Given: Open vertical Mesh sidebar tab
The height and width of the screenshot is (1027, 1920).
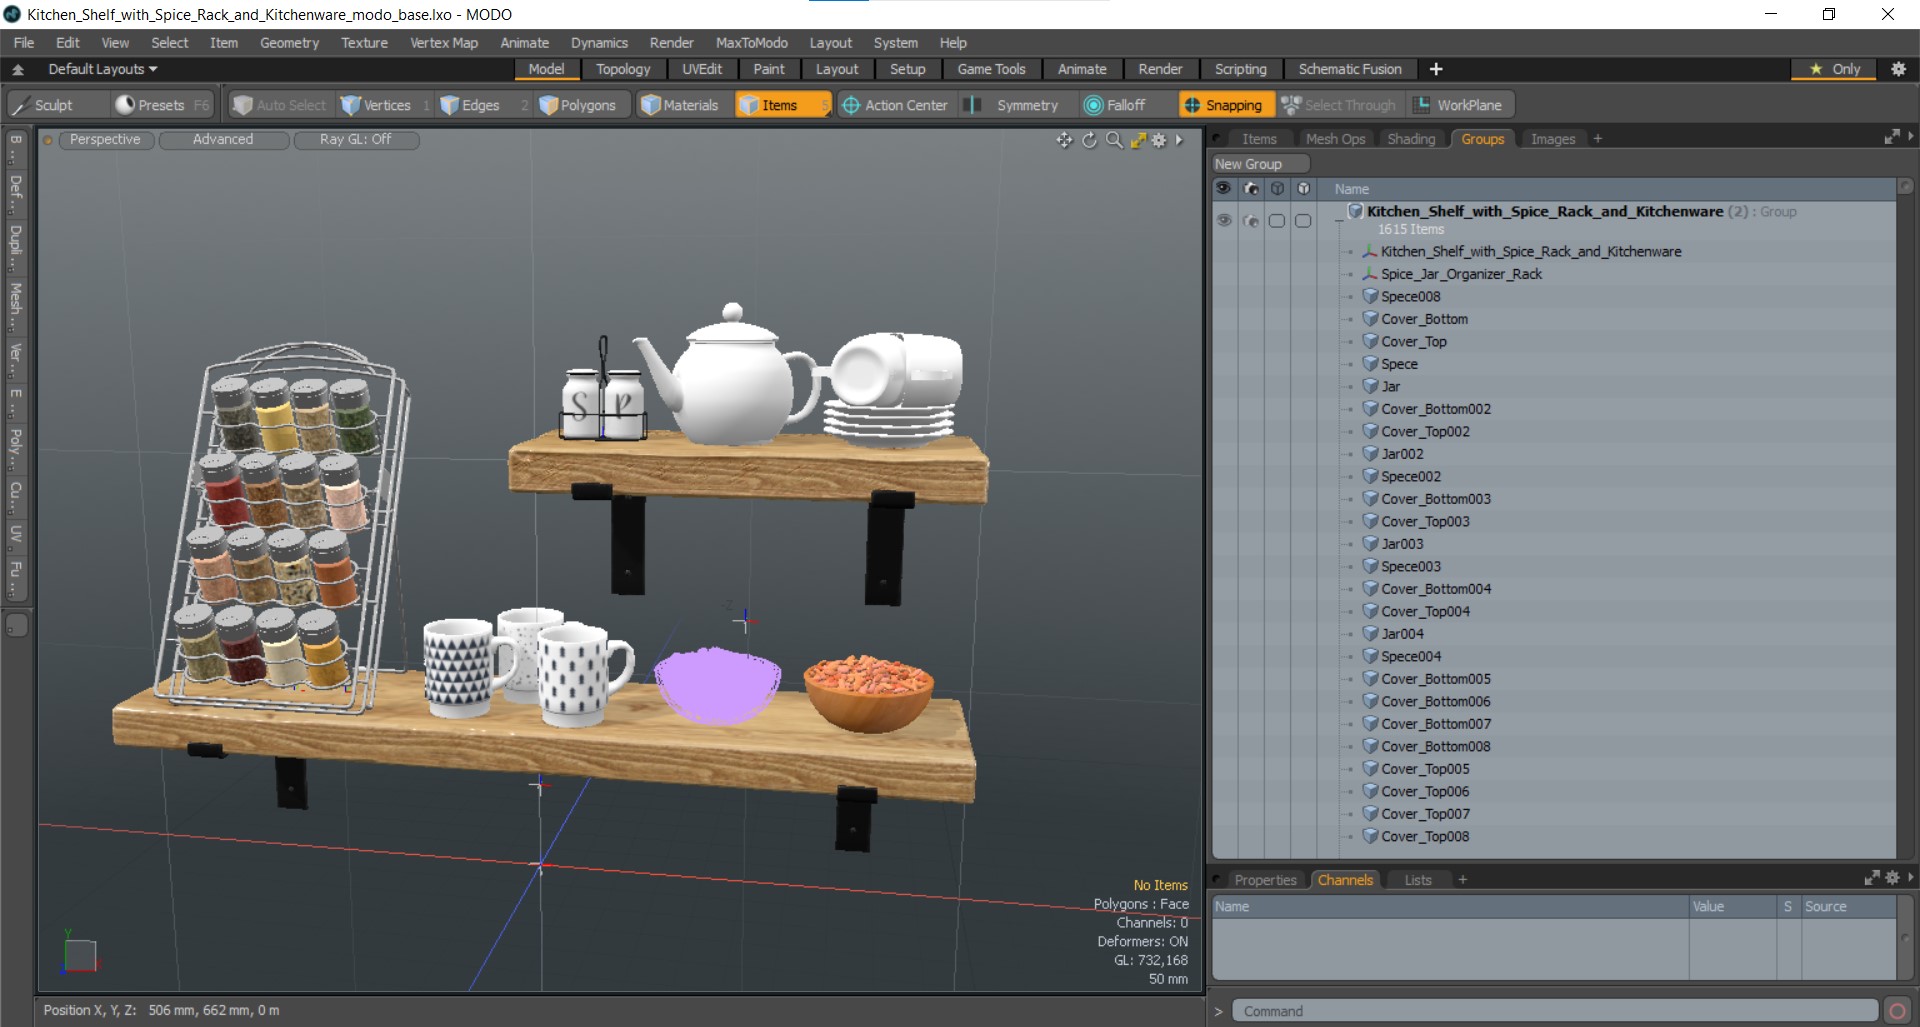Looking at the screenshot, I should [x=15, y=305].
